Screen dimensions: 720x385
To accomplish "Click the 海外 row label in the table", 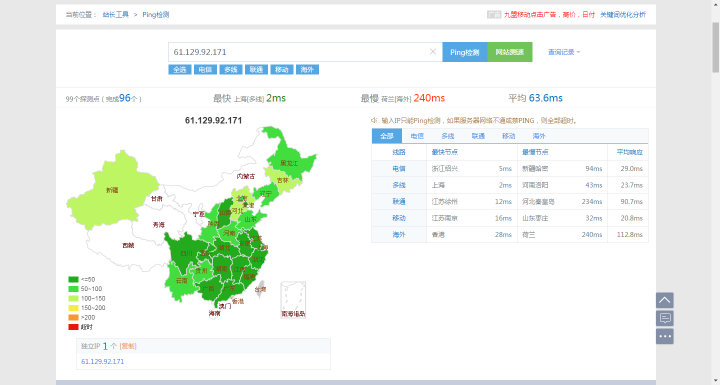I will (x=399, y=235).
